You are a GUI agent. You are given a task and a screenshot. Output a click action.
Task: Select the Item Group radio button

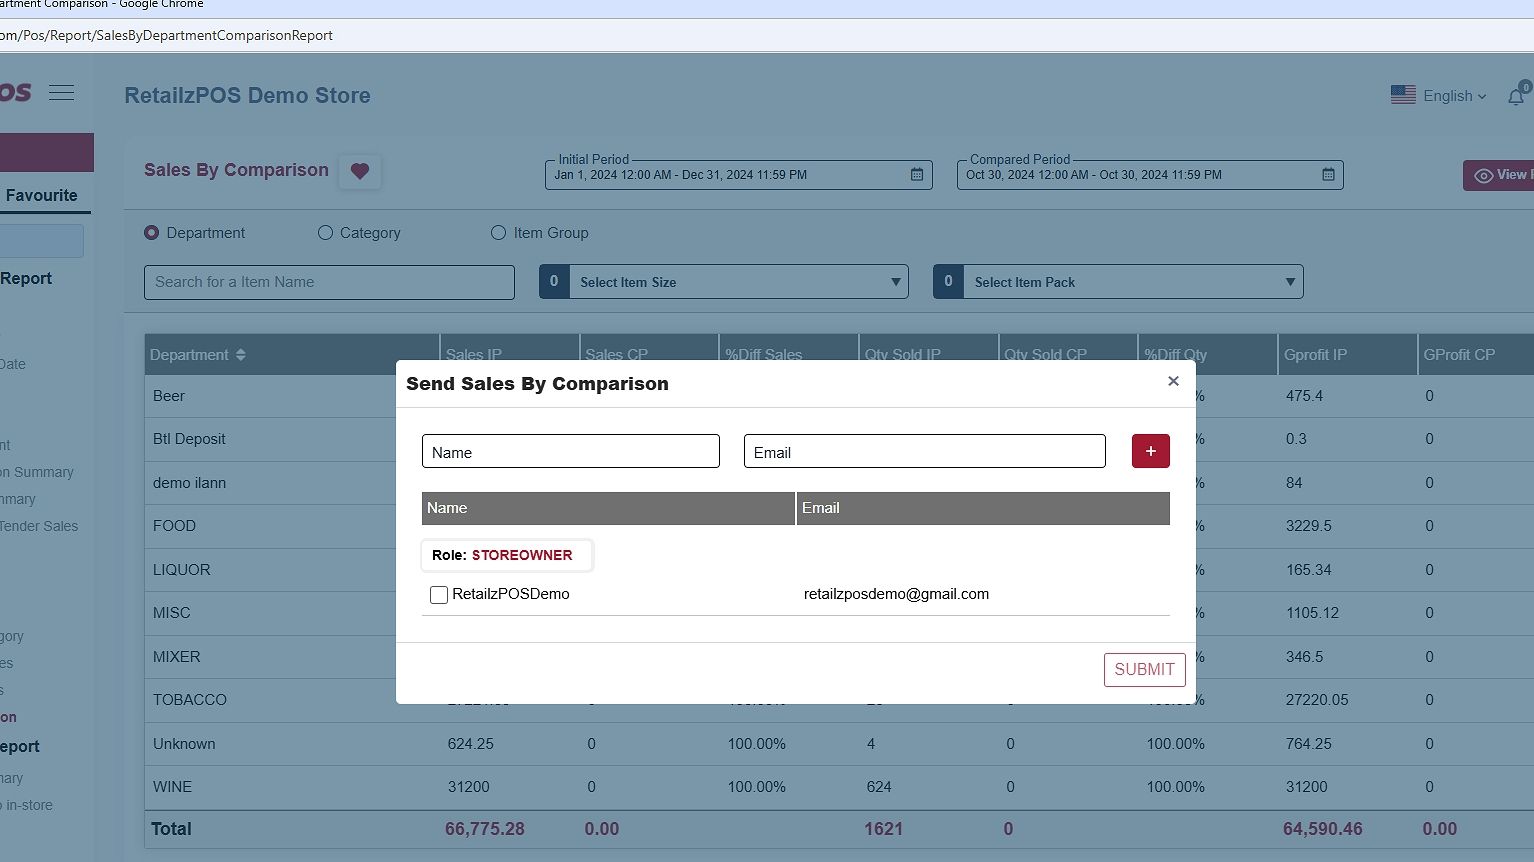498,233
